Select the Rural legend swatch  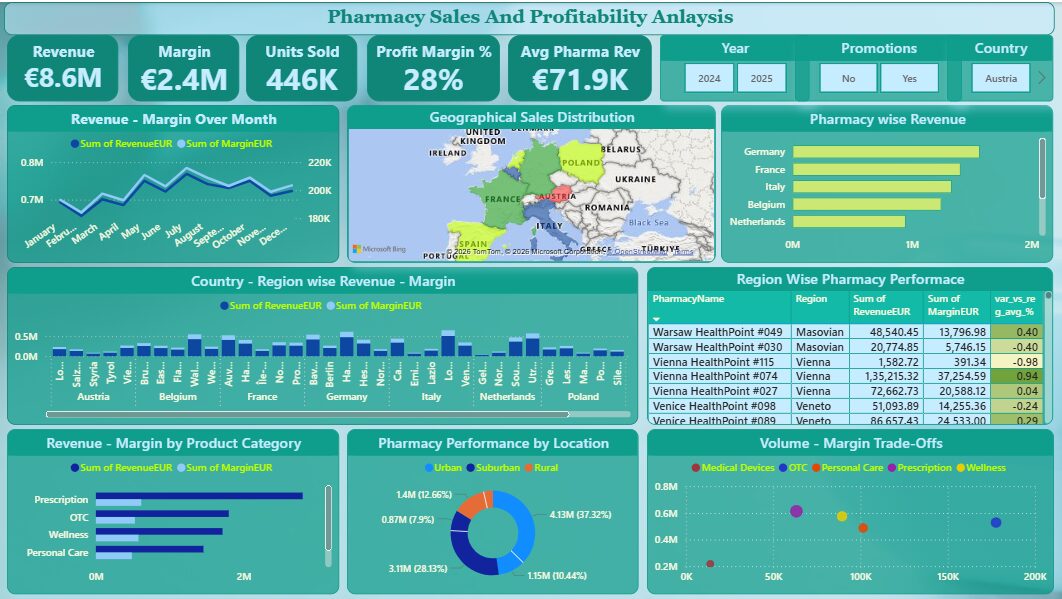(x=529, y=467)
